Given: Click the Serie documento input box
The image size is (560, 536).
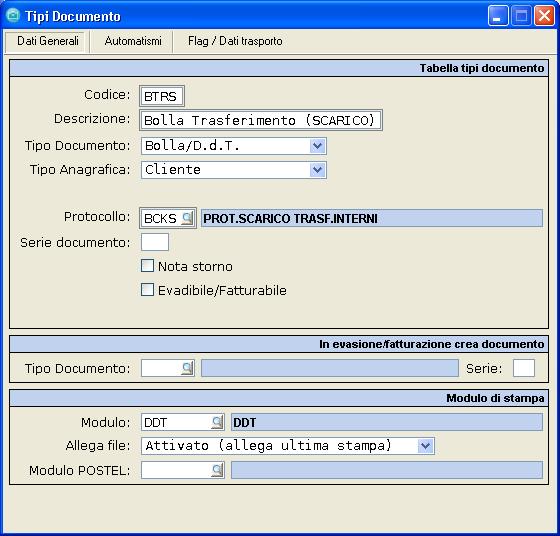Looking at the screenshot, I should point(155,242).
